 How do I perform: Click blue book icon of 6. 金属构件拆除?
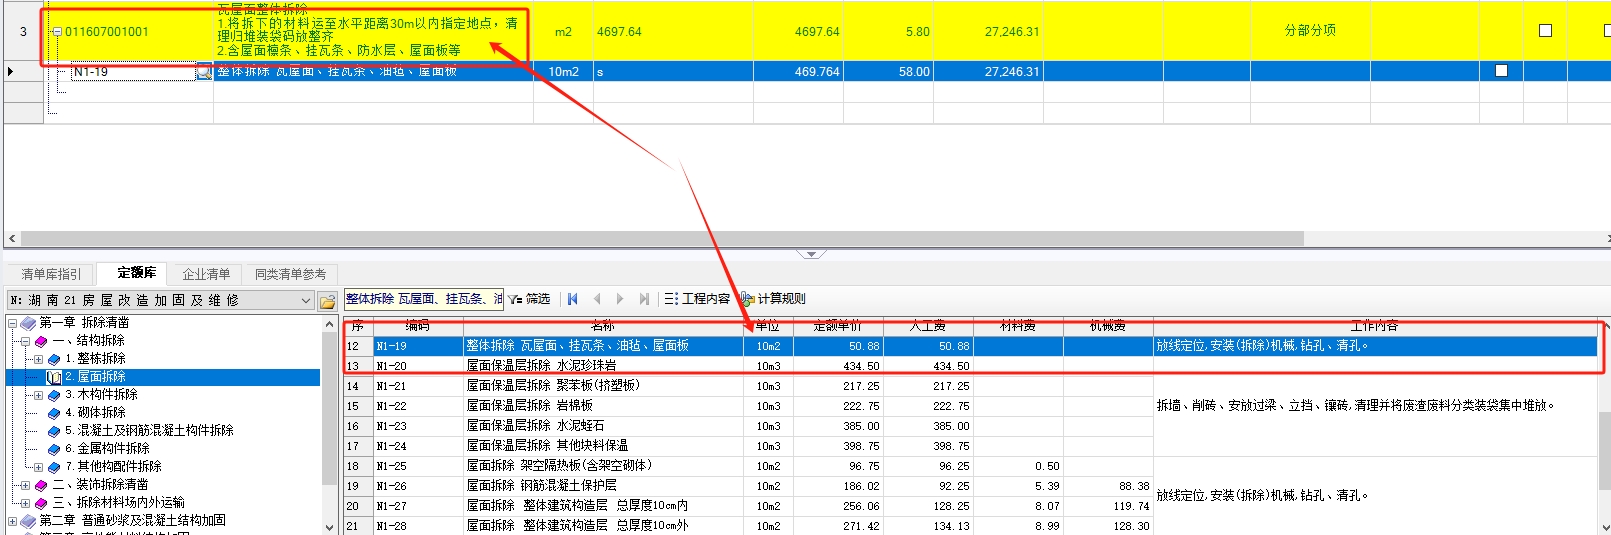54,449
